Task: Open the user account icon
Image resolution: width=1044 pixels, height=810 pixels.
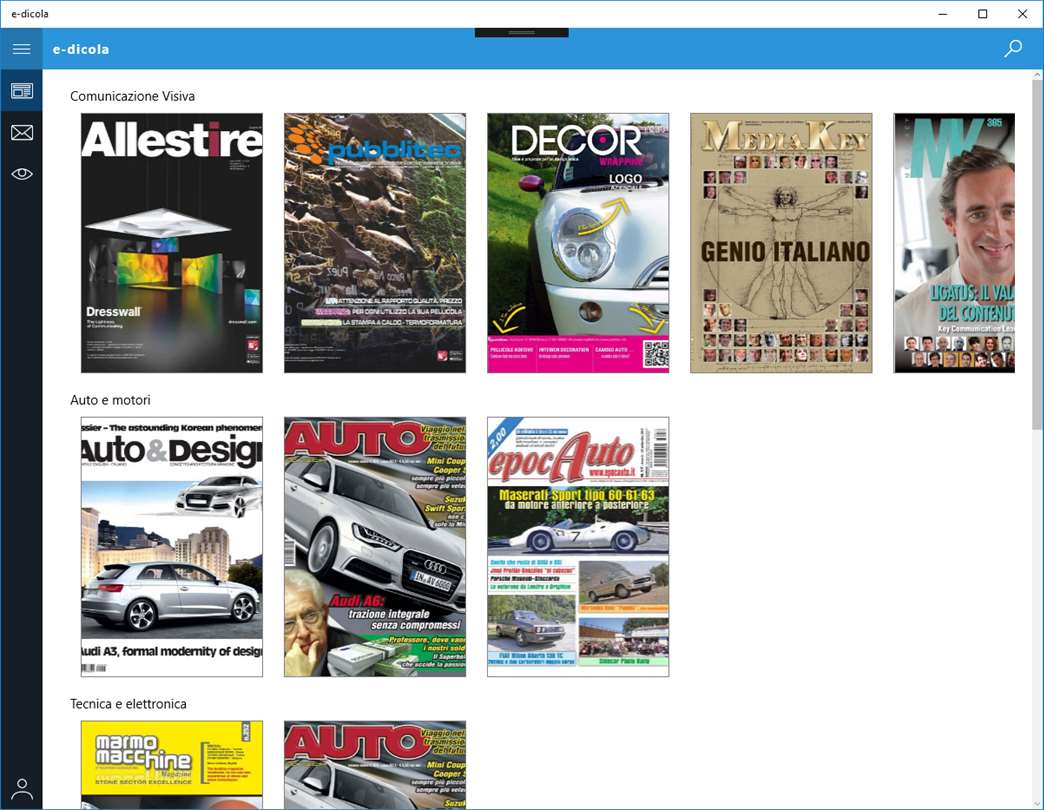Action: [21, 789]
